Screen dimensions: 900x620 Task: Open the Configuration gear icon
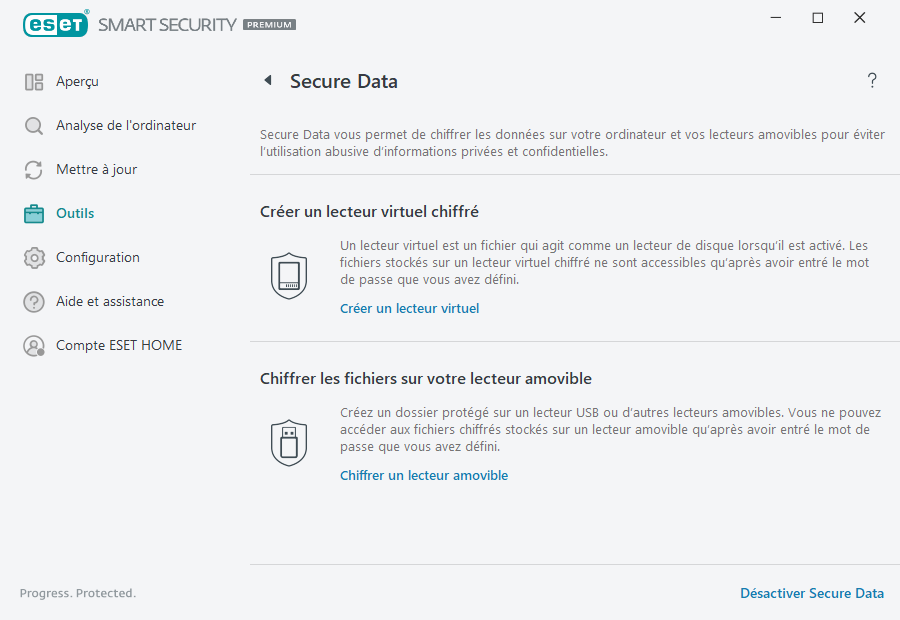[34, 257]
